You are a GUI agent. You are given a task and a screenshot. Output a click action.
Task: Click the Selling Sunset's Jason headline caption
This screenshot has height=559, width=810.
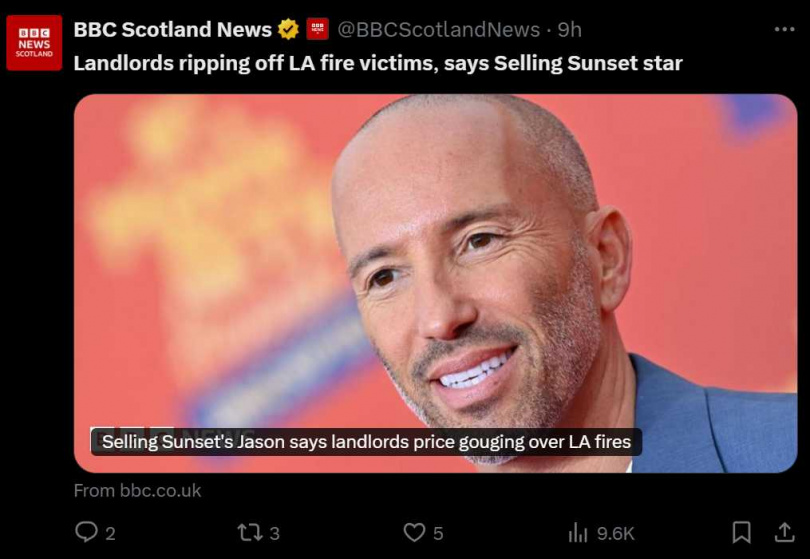coord(366,442)
